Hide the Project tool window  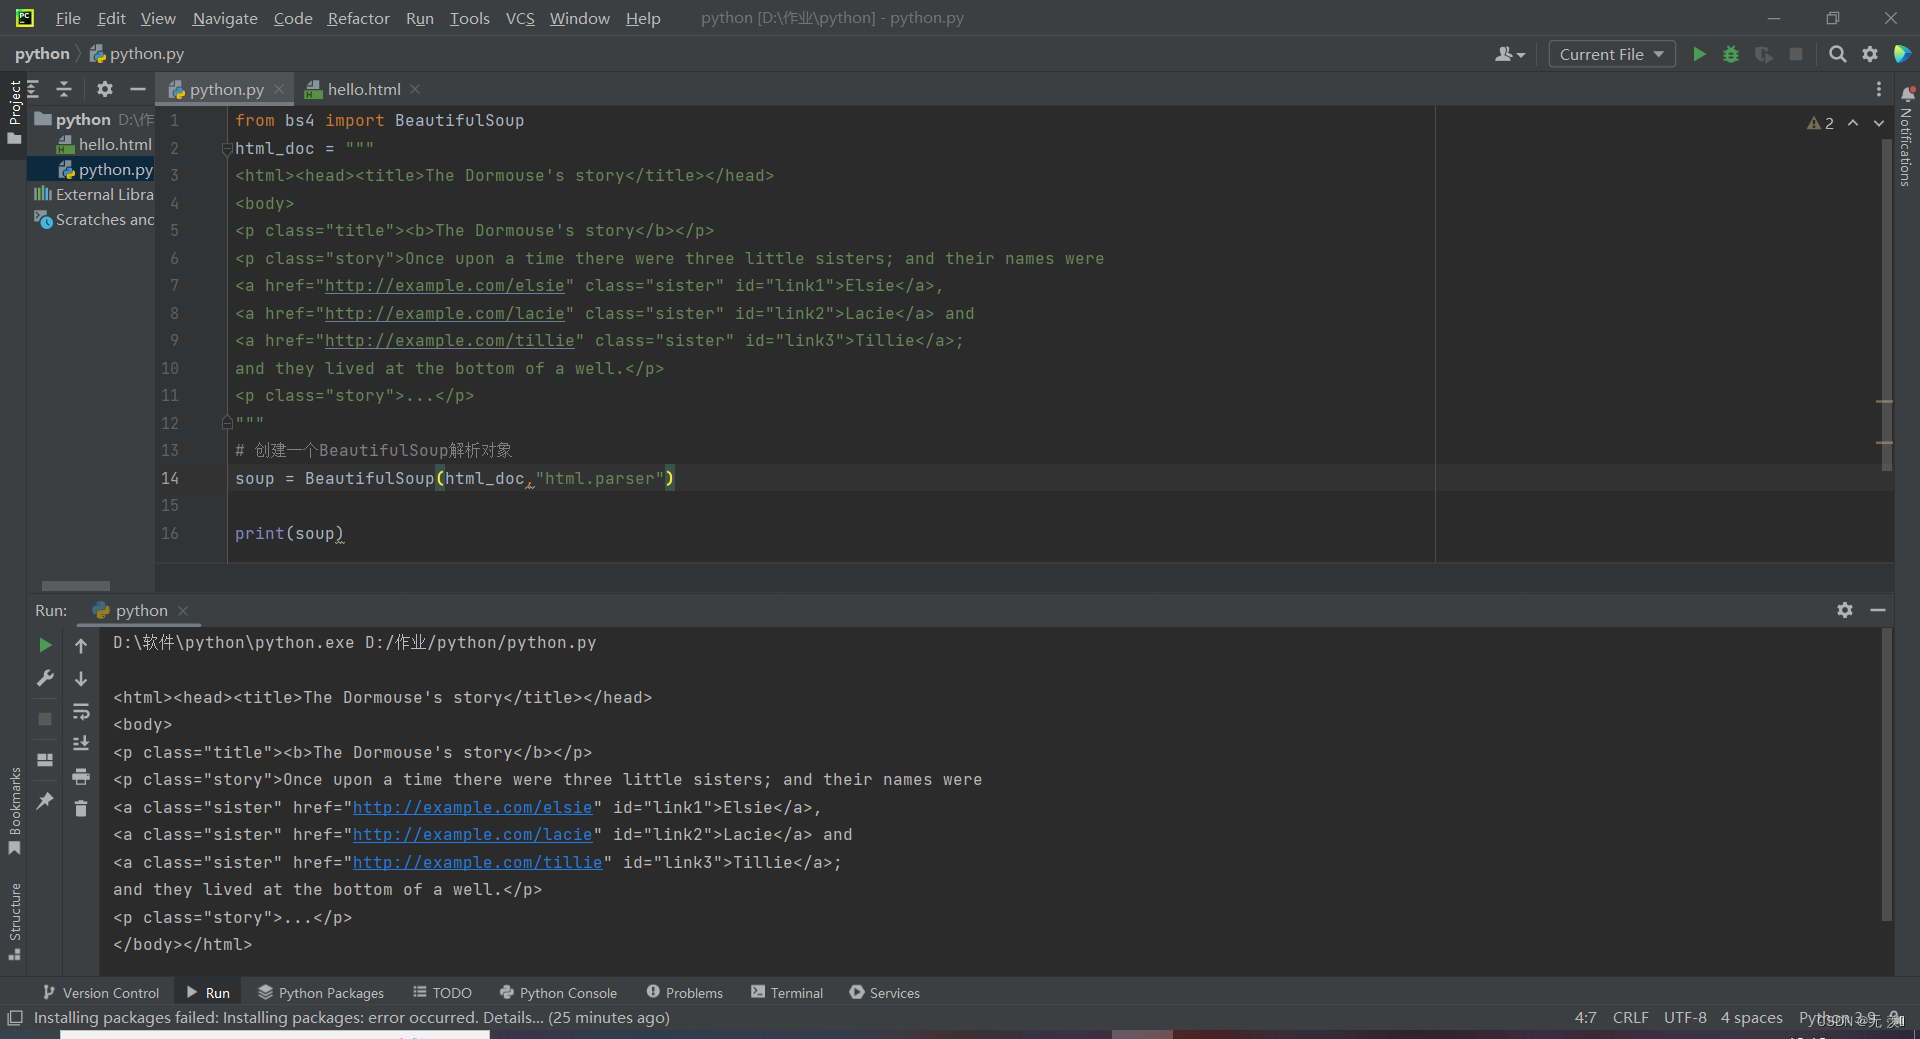138,89
